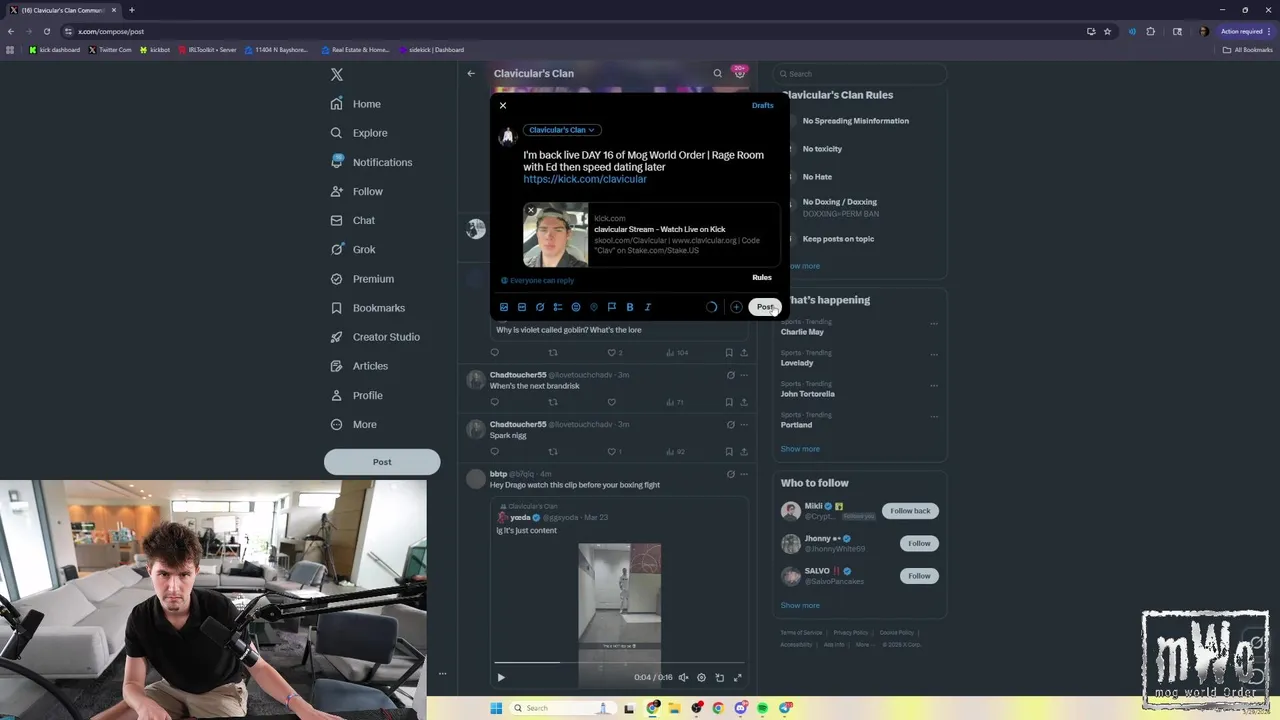Toggle italic formatting in composer
1280x720 pixels.
pos(648,307)
